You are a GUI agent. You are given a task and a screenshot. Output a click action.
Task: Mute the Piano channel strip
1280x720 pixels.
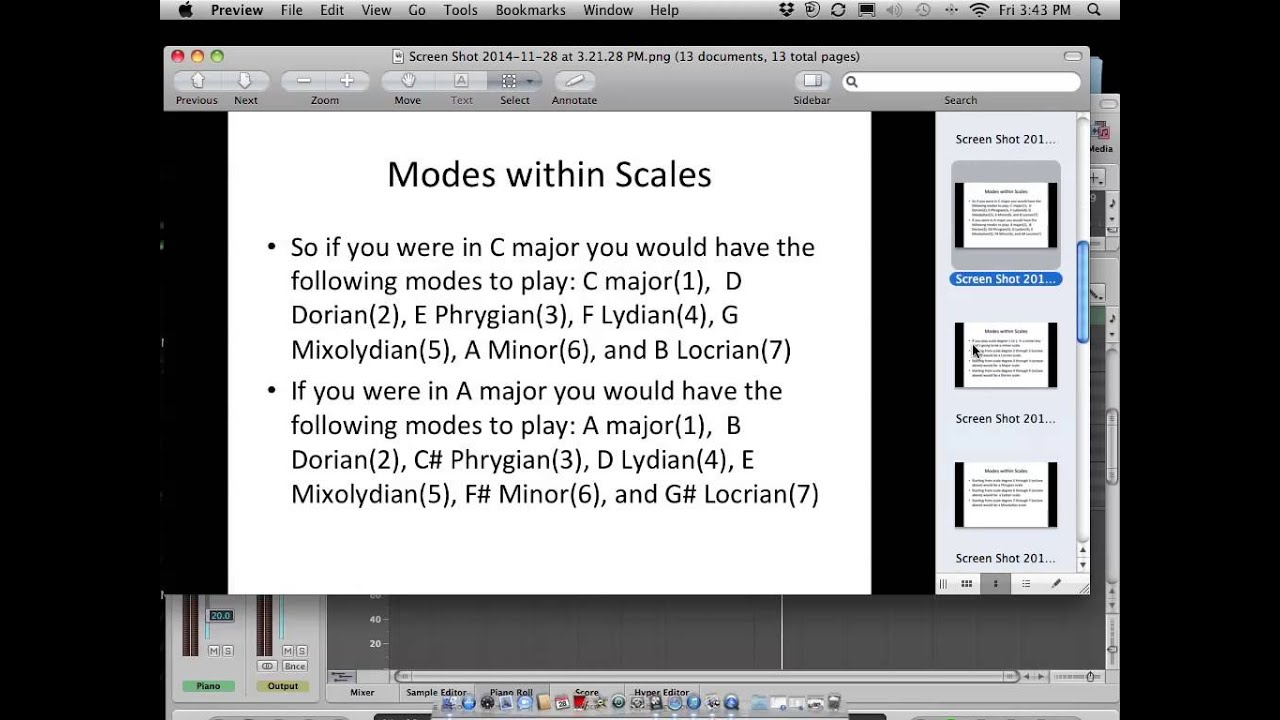pos(214,651)
